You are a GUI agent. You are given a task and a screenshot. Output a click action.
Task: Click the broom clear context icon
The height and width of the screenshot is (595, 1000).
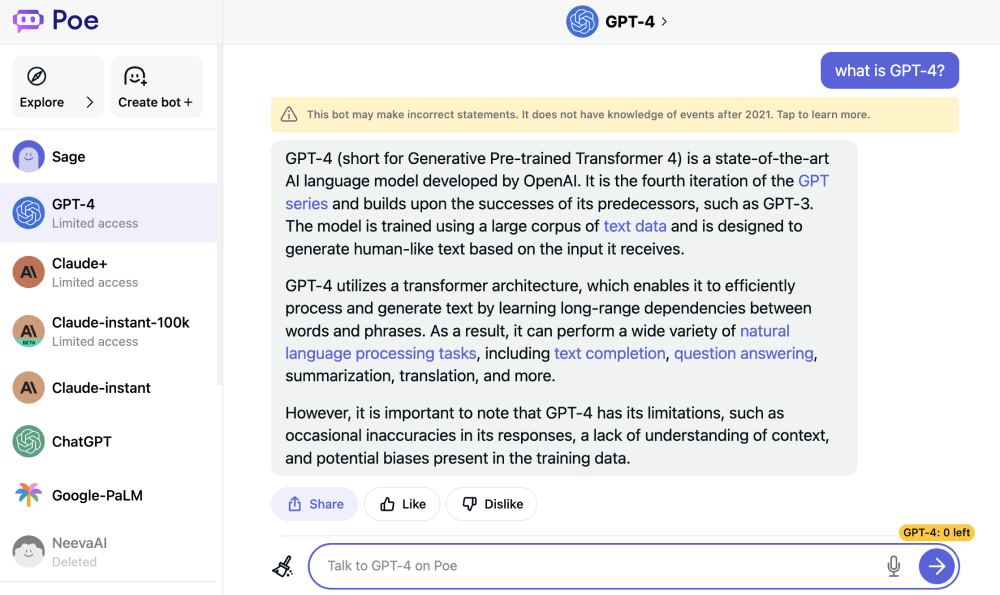[x=283, y=566]
